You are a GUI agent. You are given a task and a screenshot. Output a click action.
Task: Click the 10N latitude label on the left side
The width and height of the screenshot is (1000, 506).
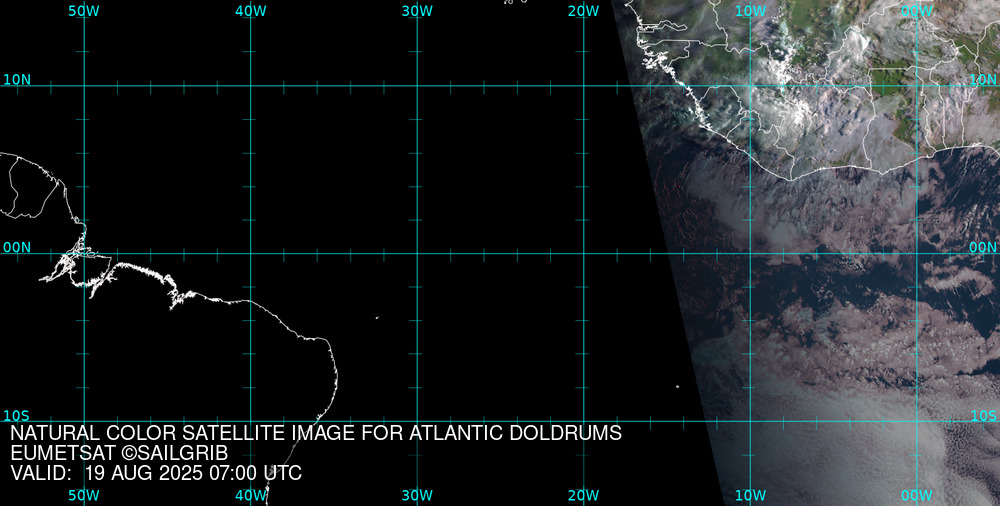coord(17,80)
